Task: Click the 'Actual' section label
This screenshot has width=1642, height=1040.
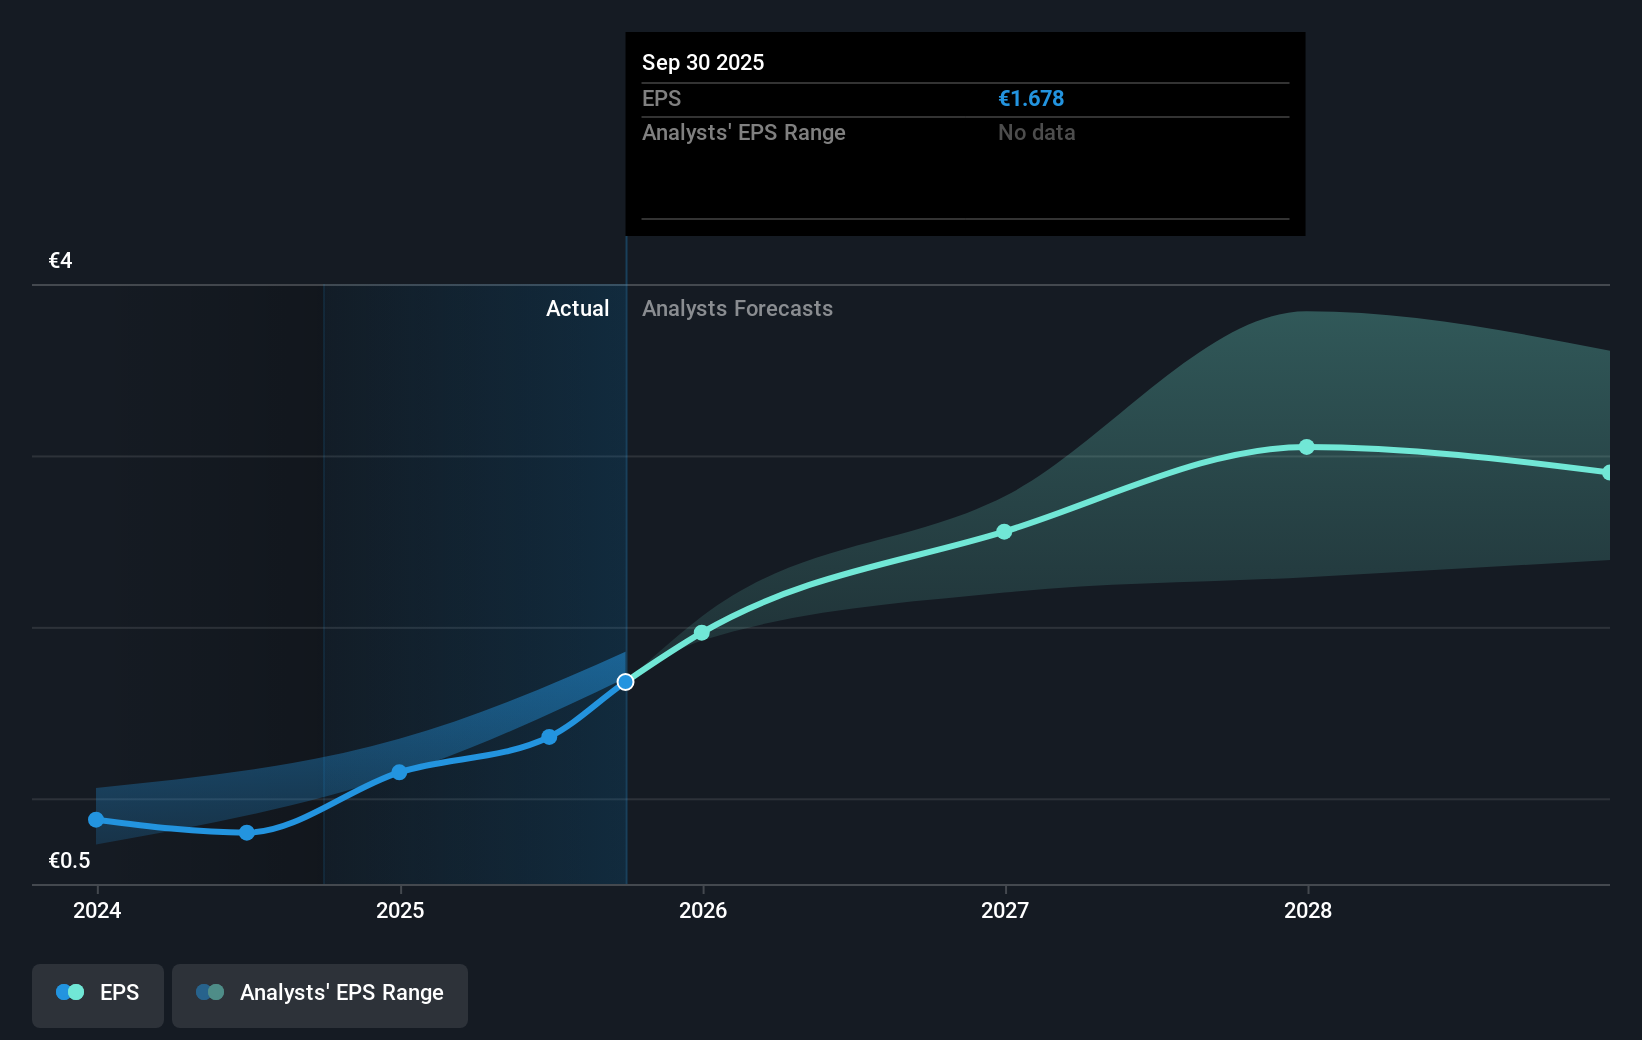Action: [577, 309]
